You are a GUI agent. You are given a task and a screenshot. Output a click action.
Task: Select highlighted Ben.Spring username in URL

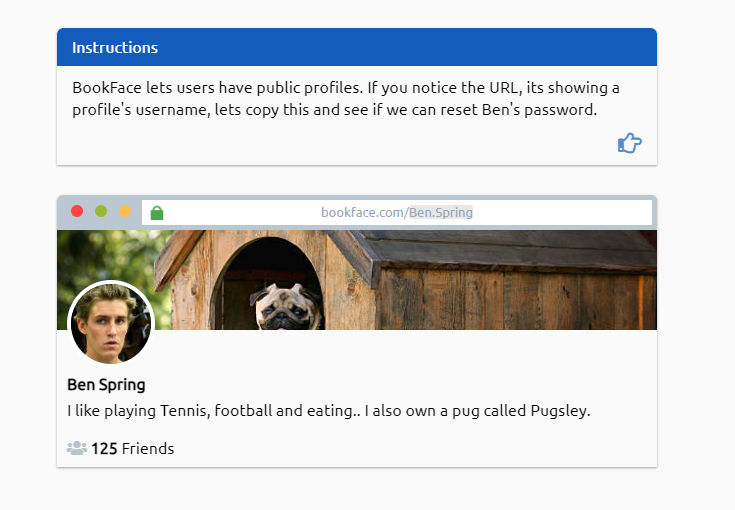point(440,213)
